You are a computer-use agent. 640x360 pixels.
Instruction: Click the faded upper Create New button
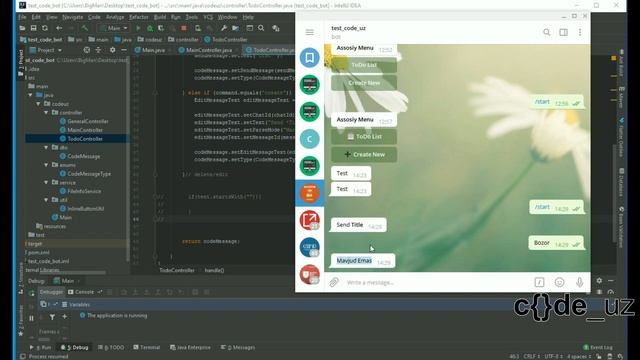[364, 83]
